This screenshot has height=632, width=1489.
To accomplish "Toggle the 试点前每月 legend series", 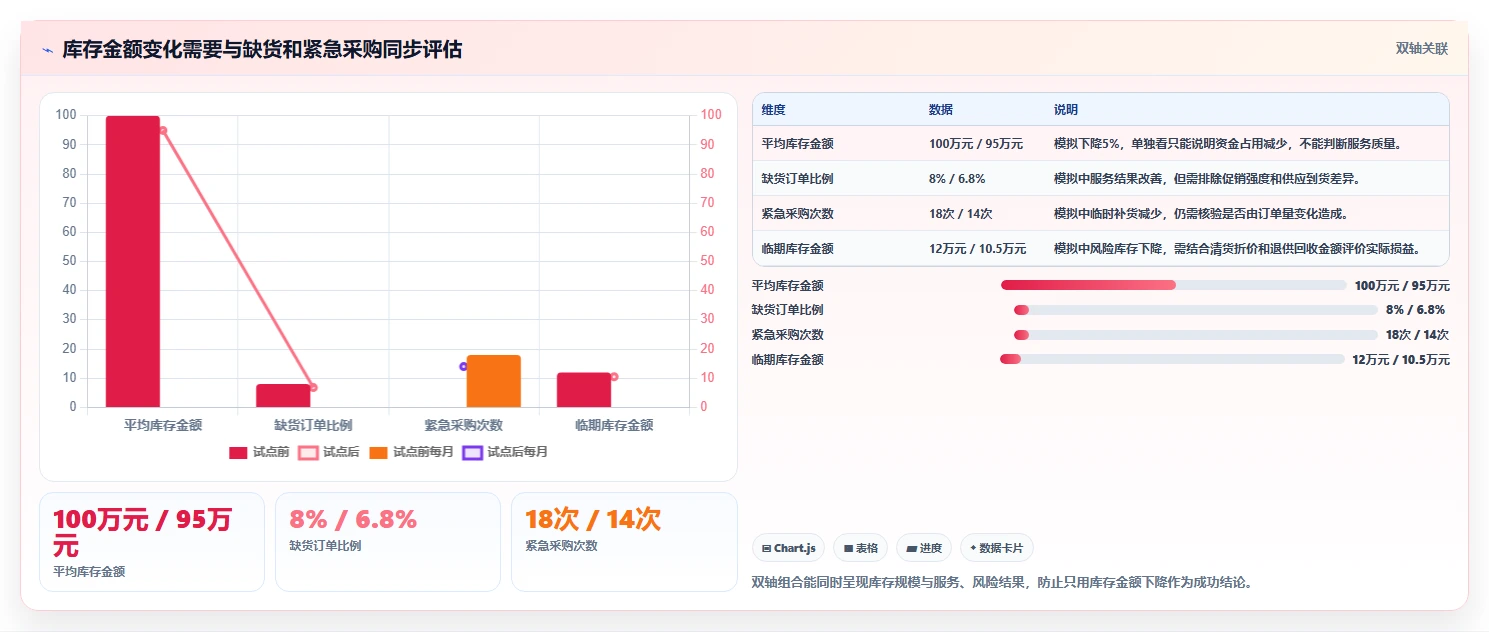I will pos(411,452).
